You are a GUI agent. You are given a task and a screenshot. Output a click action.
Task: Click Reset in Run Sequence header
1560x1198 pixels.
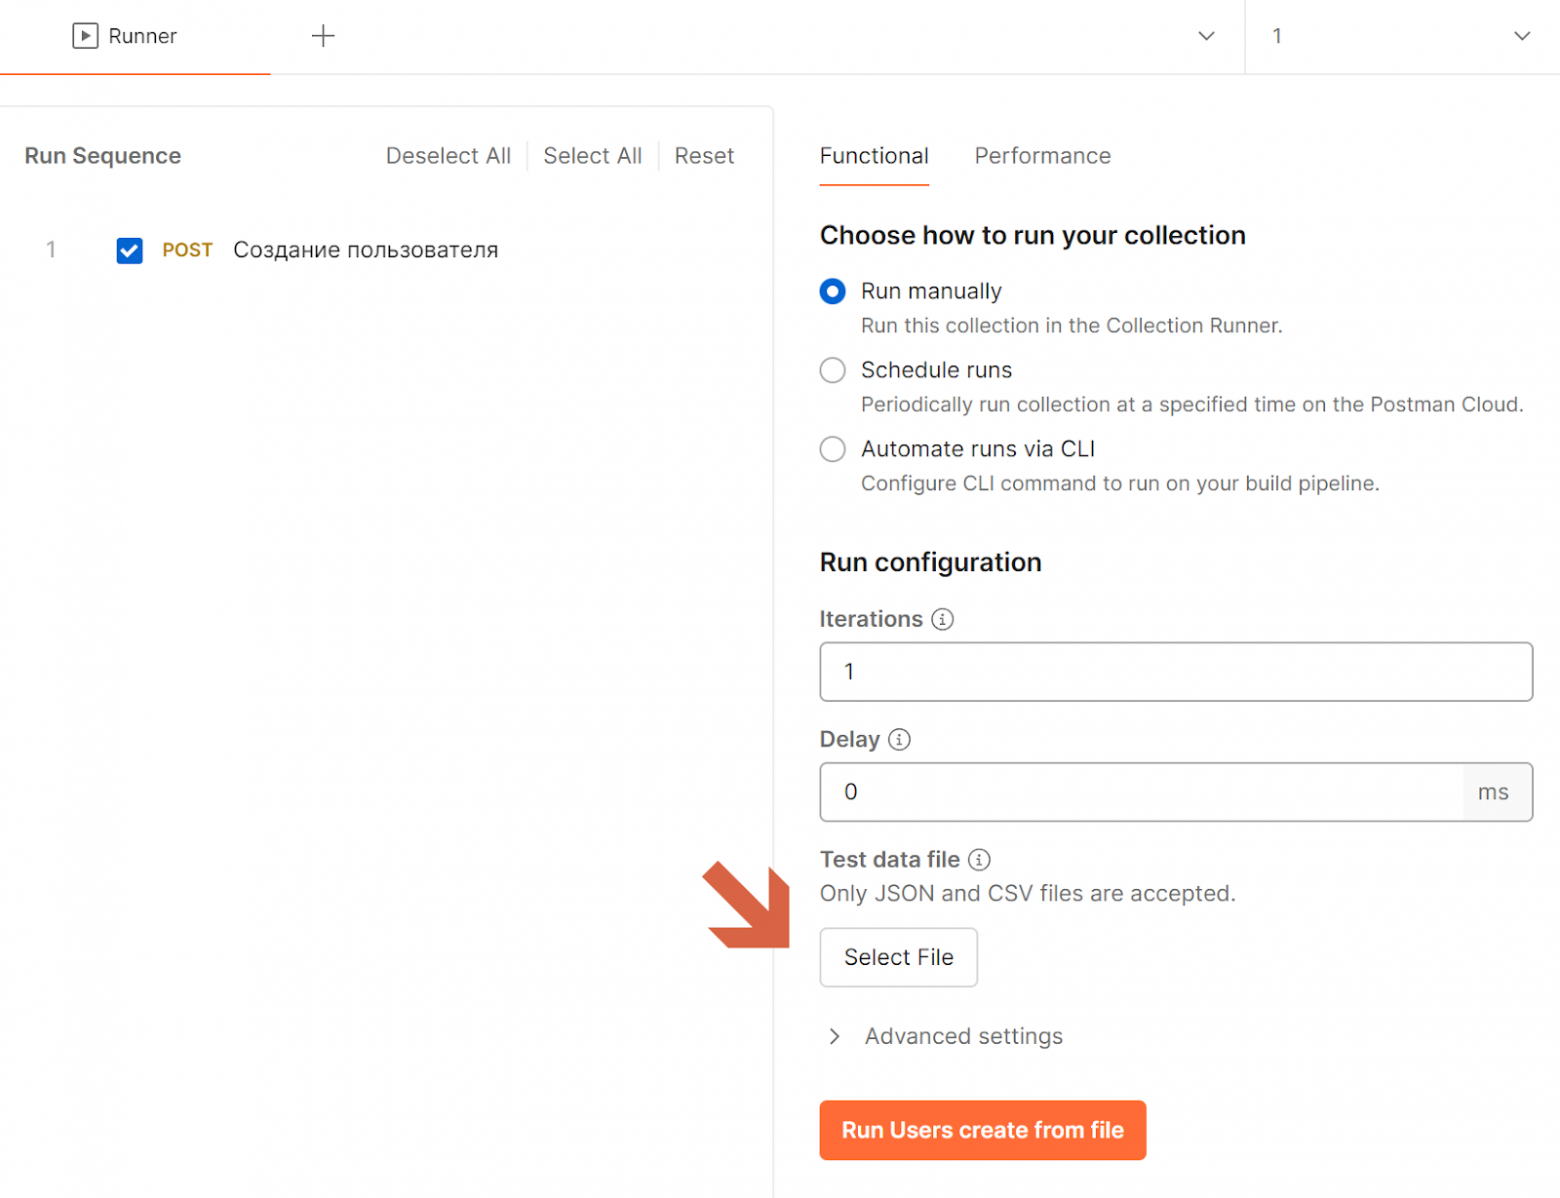click(x=704, y=156)
